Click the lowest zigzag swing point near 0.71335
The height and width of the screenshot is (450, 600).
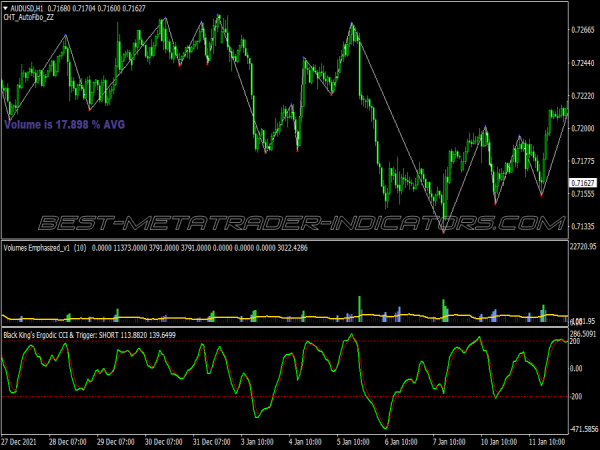443,232
